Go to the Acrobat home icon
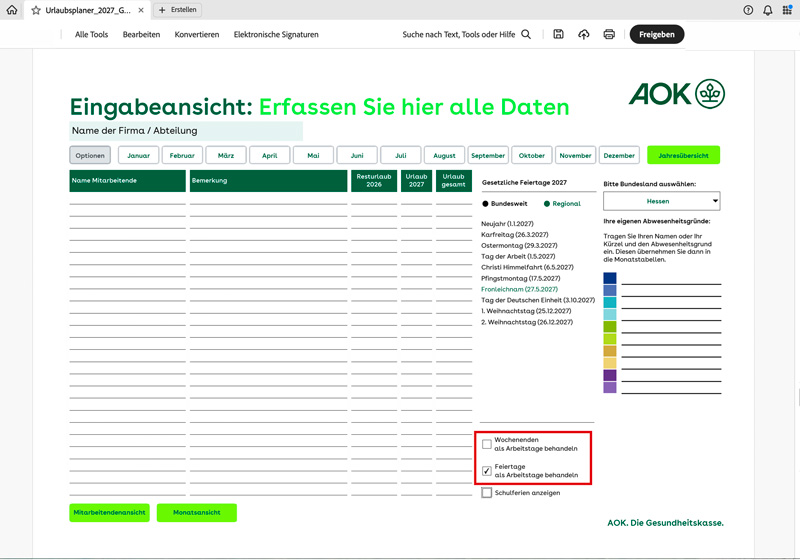 13,10
